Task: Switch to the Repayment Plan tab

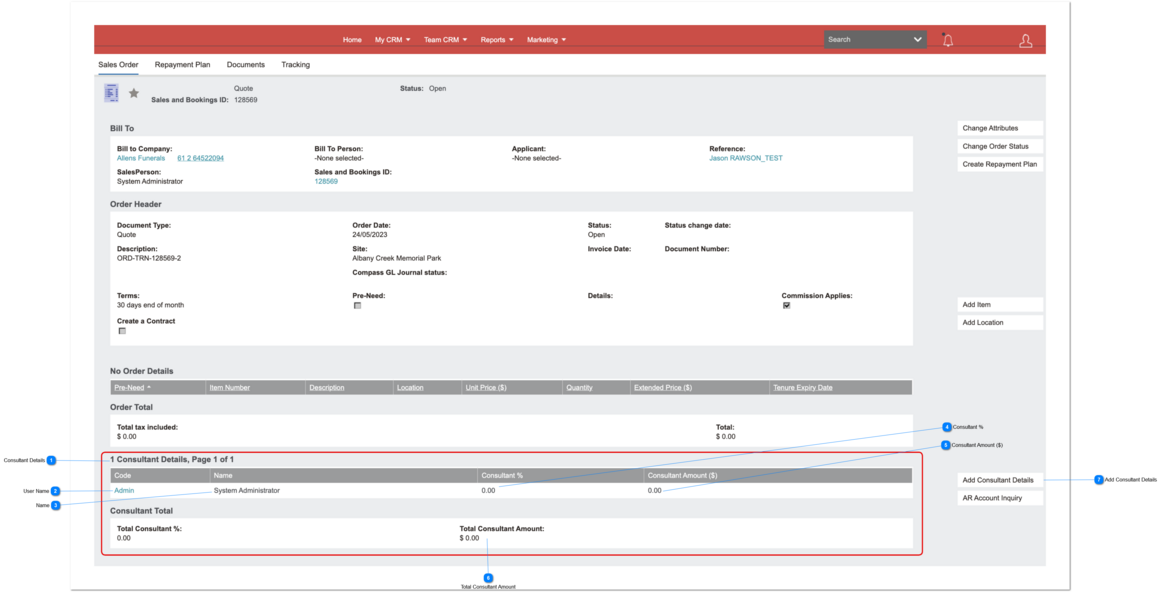Action: (182, 64)
